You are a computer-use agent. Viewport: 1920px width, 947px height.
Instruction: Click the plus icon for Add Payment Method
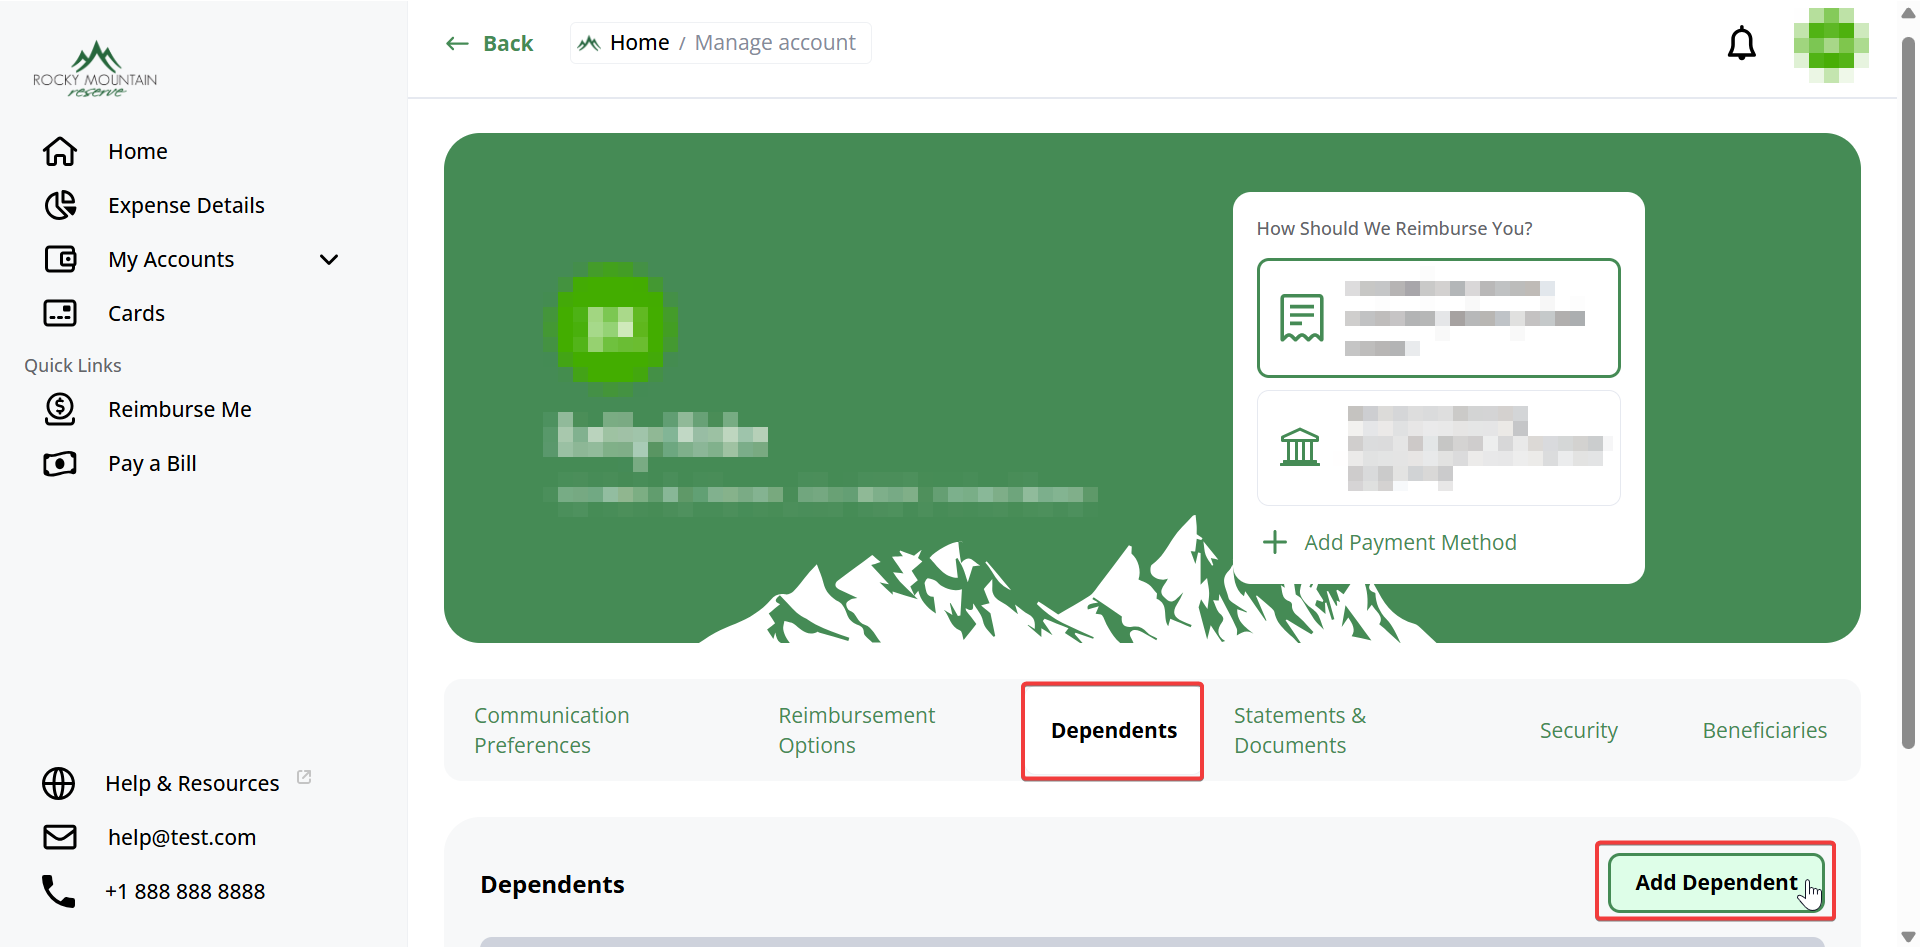pyautogui.click(x=1275, y=542)
